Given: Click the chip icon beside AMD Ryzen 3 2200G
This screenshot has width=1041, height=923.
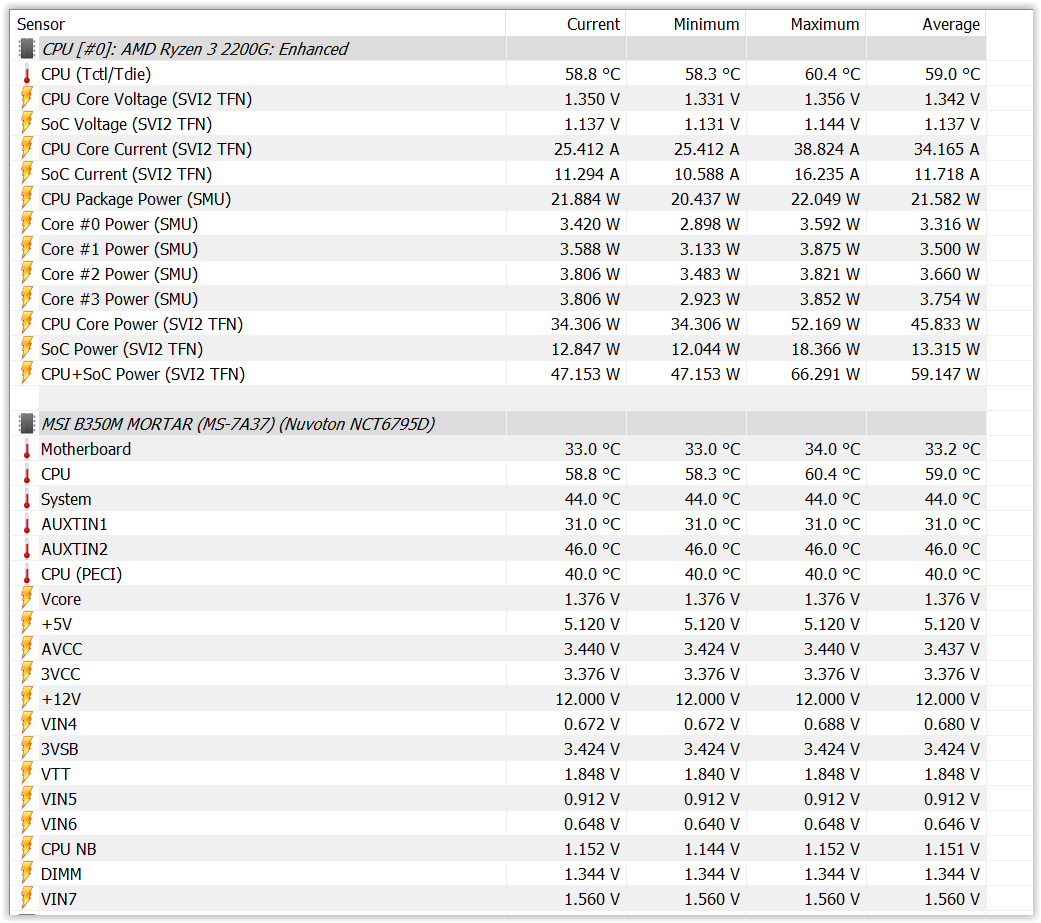Looking at the screenshot, I should point(27,49).
